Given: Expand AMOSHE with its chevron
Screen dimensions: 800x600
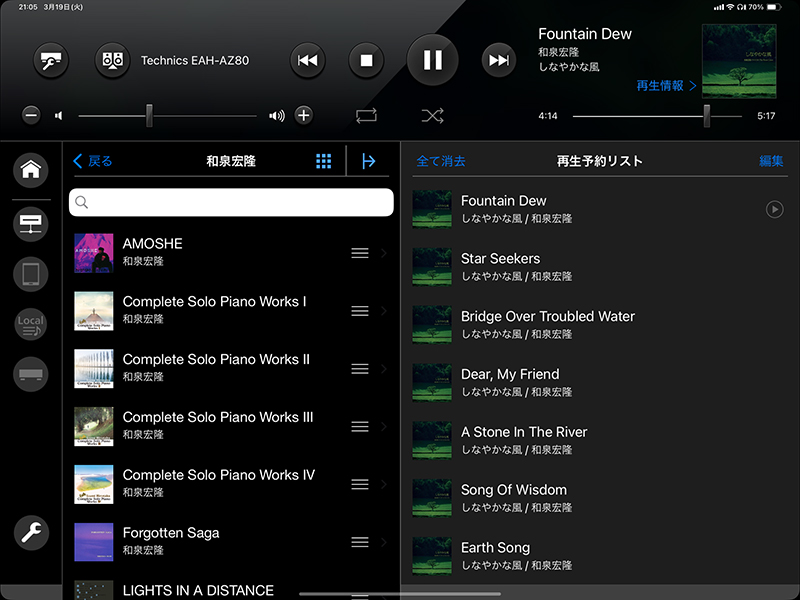Looking at the screenshot, I should coord(384,253).
